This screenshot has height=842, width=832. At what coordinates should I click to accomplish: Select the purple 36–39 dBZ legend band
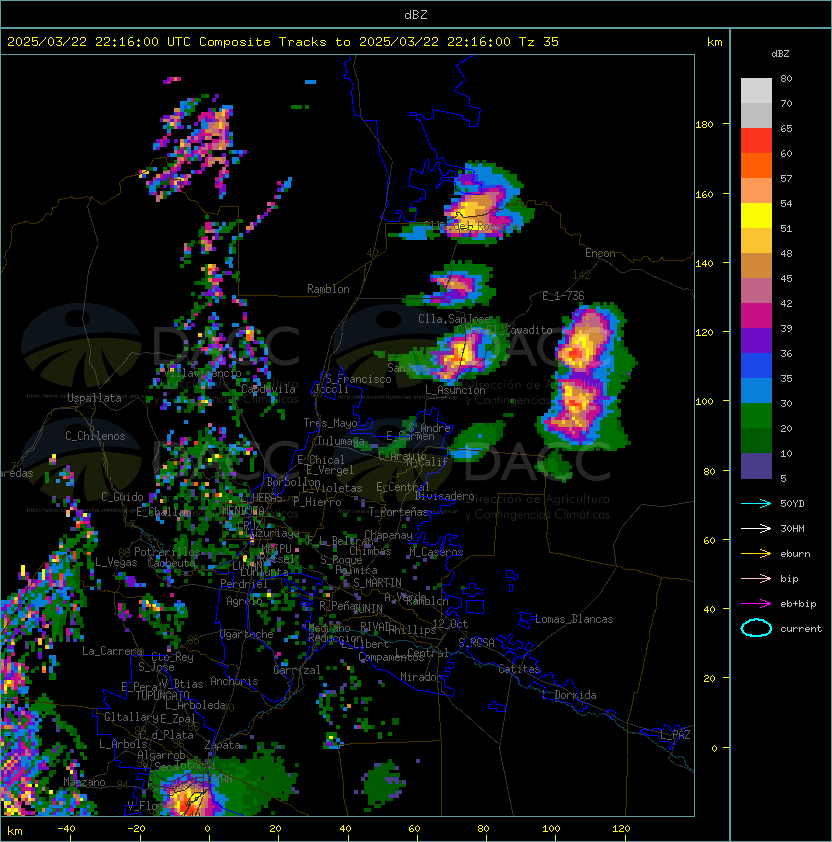(x=756, y=340)
